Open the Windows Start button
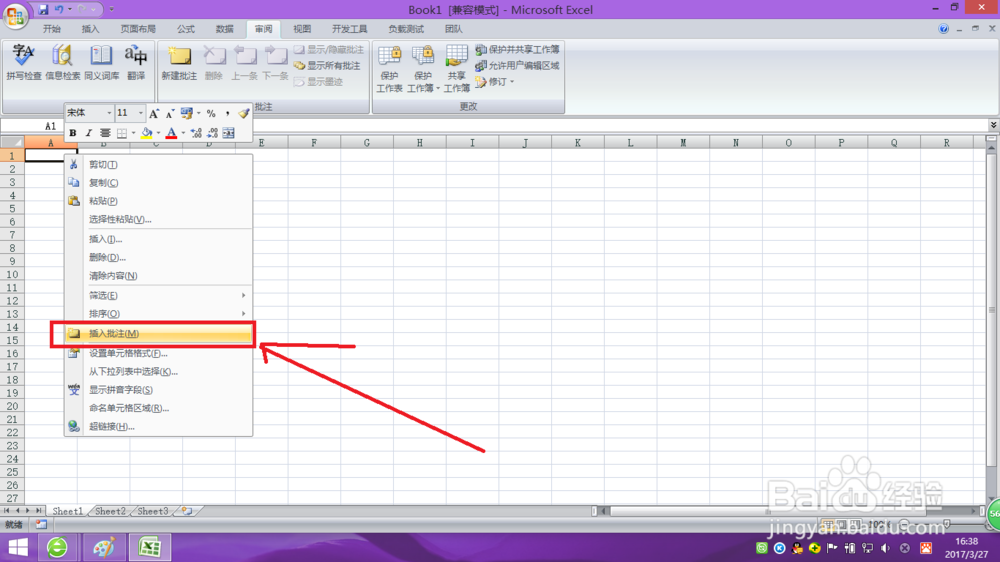Viewport: 1000px width, 562px height. (18, 547)
